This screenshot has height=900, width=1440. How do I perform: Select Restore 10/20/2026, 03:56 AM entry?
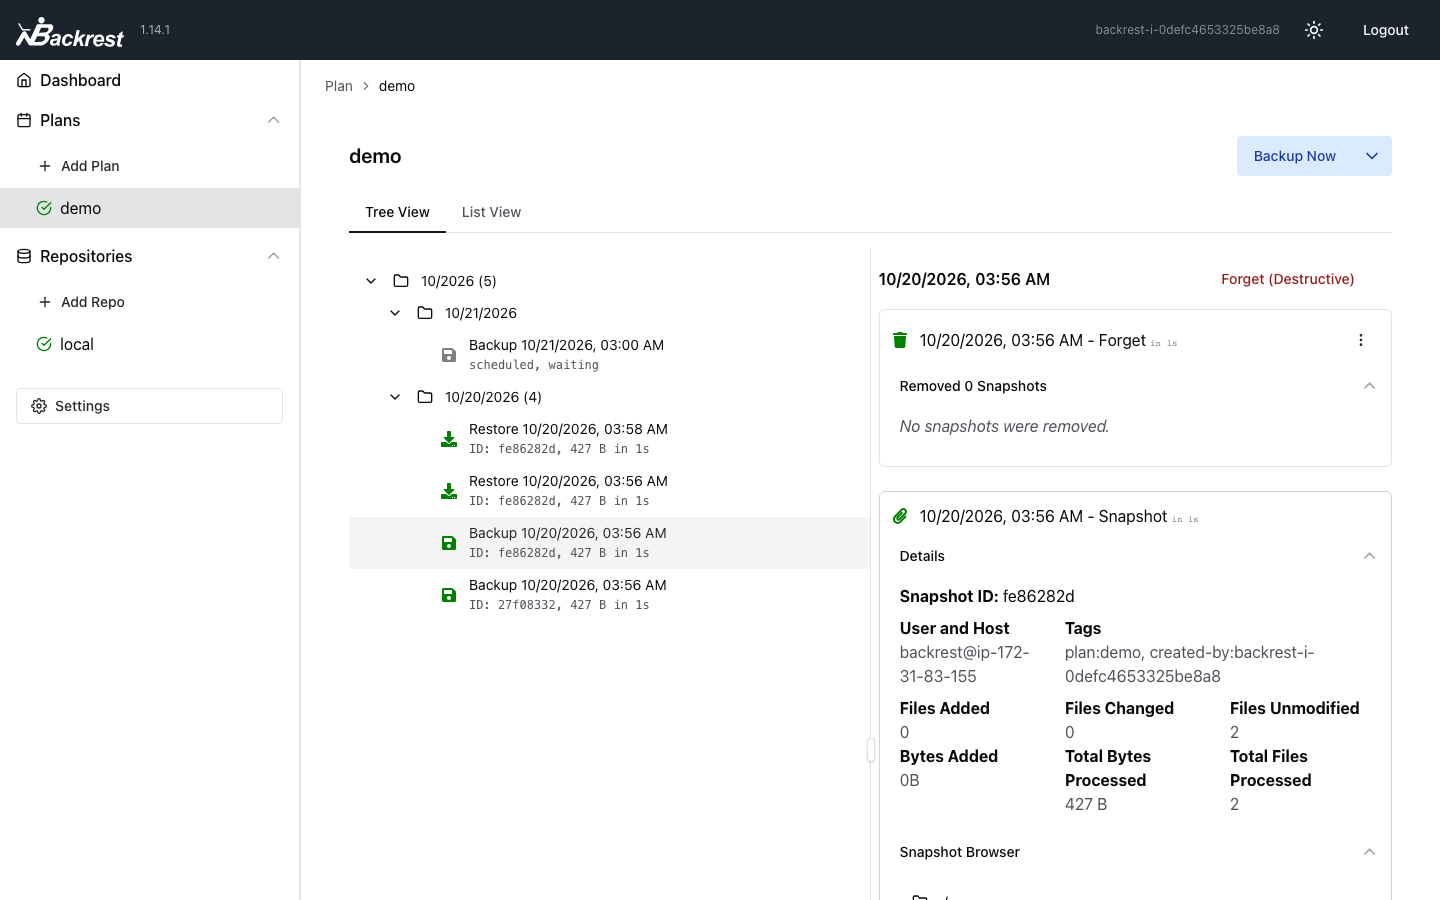tap(610, 491)
